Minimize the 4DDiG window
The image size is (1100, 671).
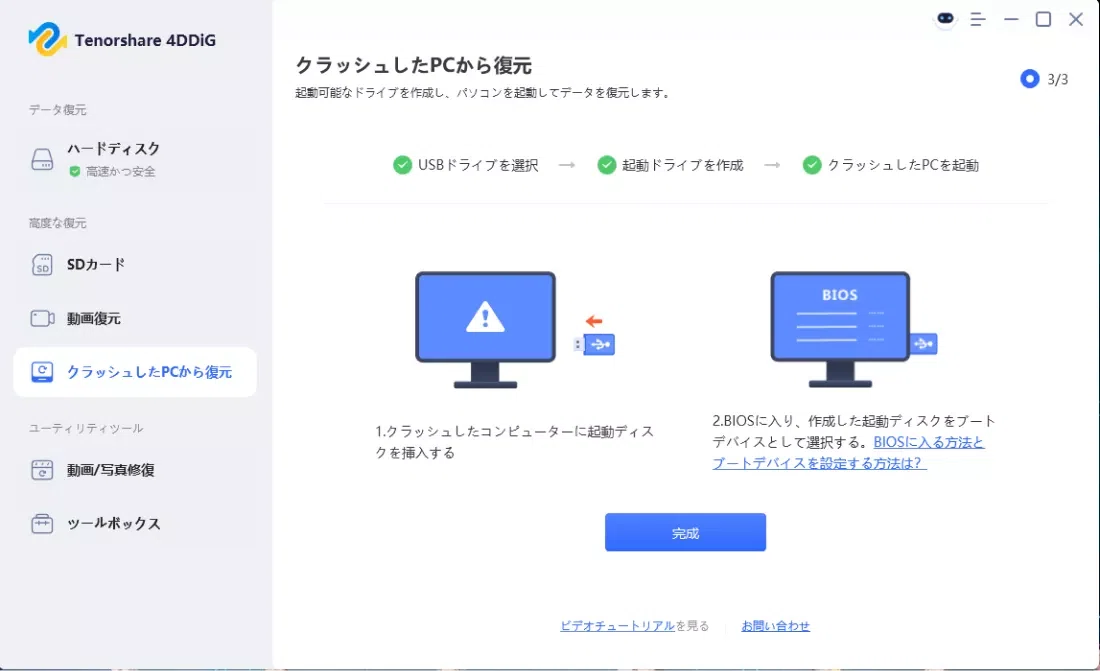1011,20
